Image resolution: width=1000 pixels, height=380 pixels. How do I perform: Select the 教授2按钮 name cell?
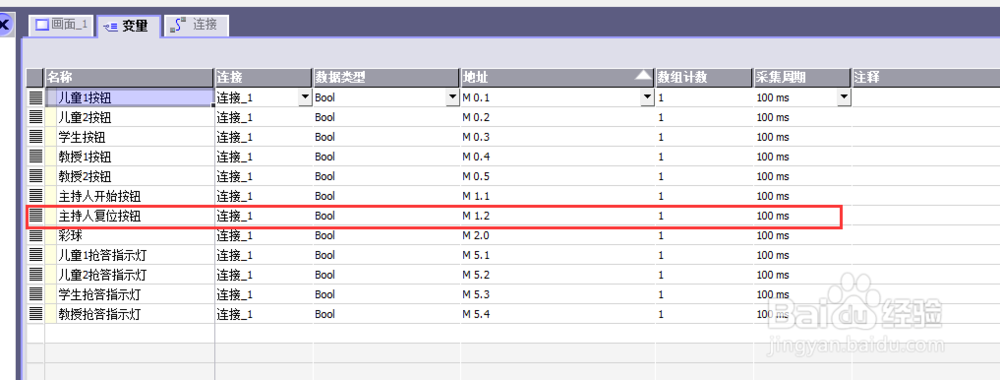click(129, 176)
